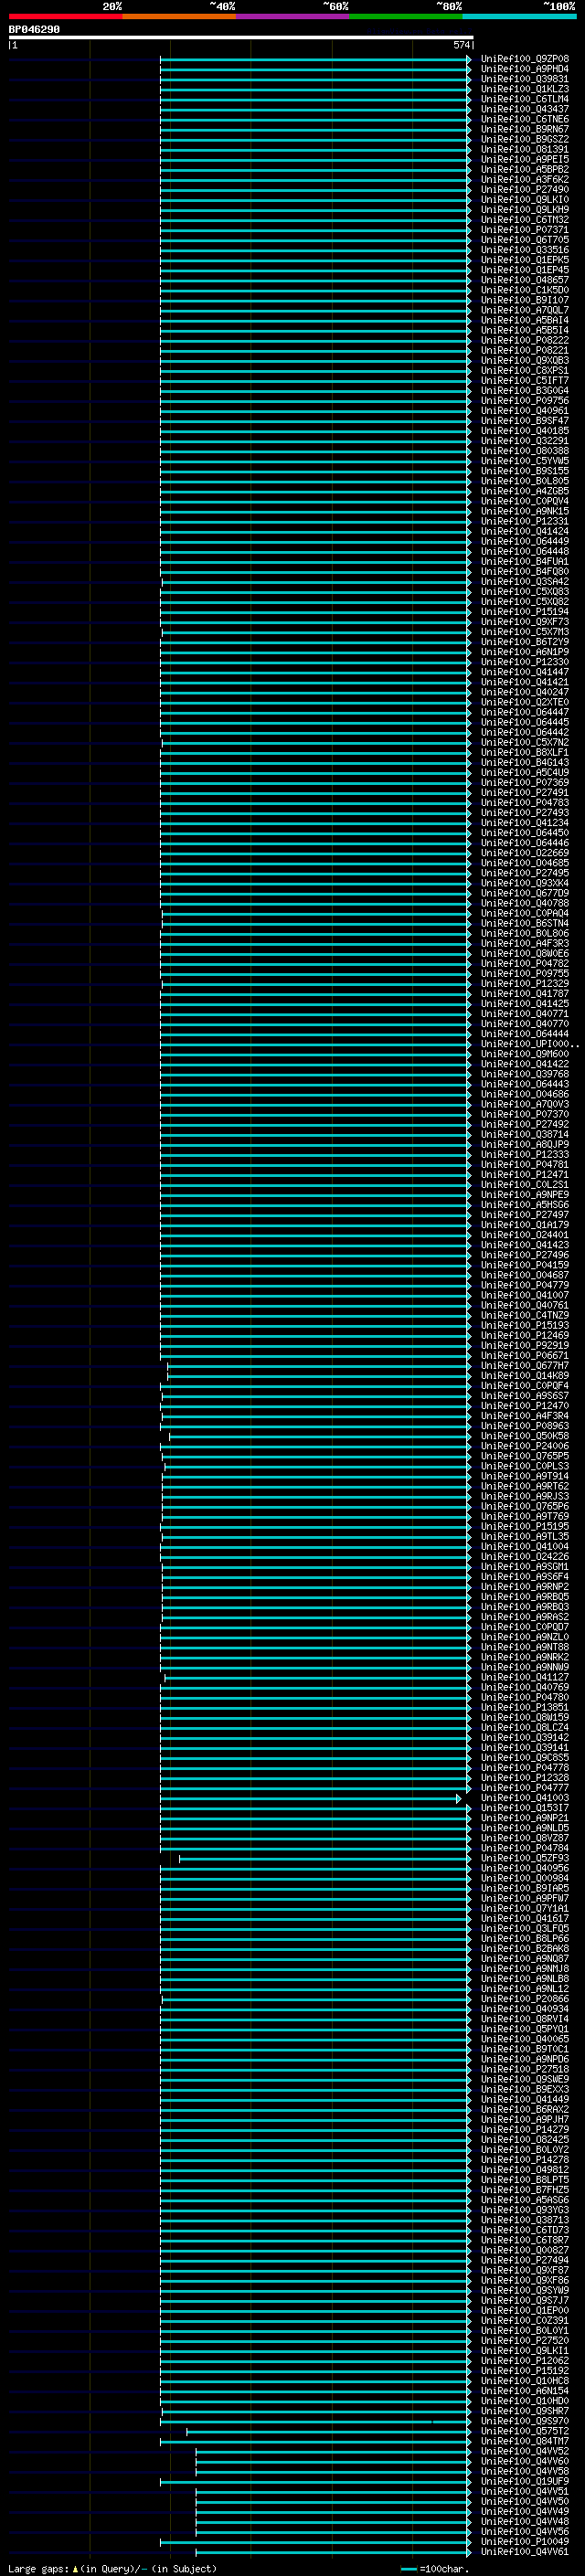Open hit UniRef100_Q575T2
The height and width of the screenshot is (2576, 585).
coord(524,2431)
